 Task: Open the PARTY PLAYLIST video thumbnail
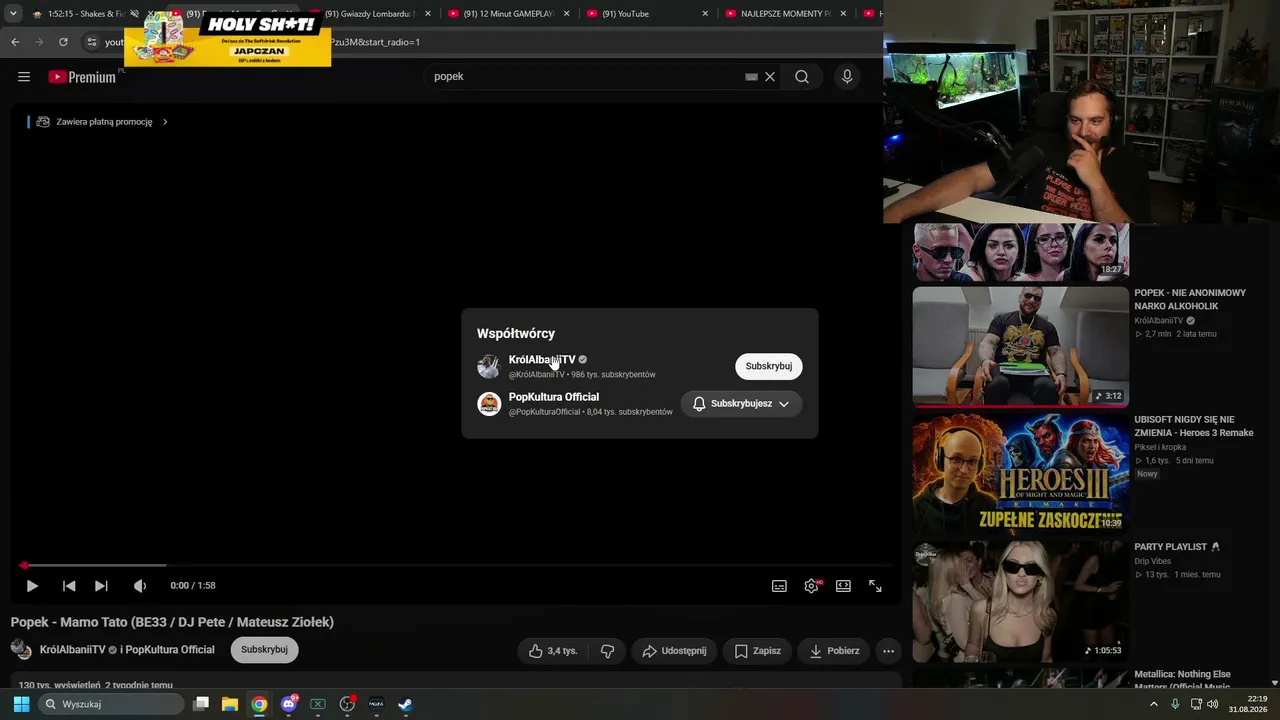1020,601
